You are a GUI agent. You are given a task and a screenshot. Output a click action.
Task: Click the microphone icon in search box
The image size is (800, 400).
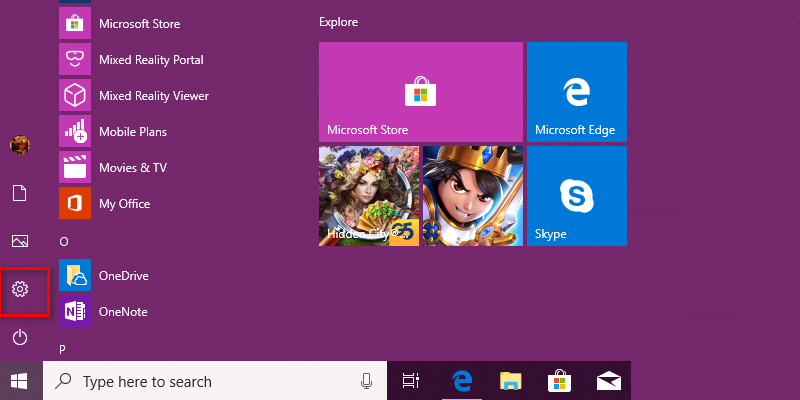pyautogui.click(x=366, y=381)
